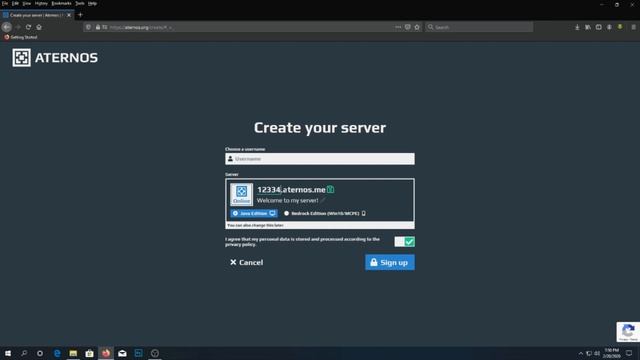Select the Bedrock Edition radio button
This screenshot has width=640, height=360.
[x=287, y=213]
